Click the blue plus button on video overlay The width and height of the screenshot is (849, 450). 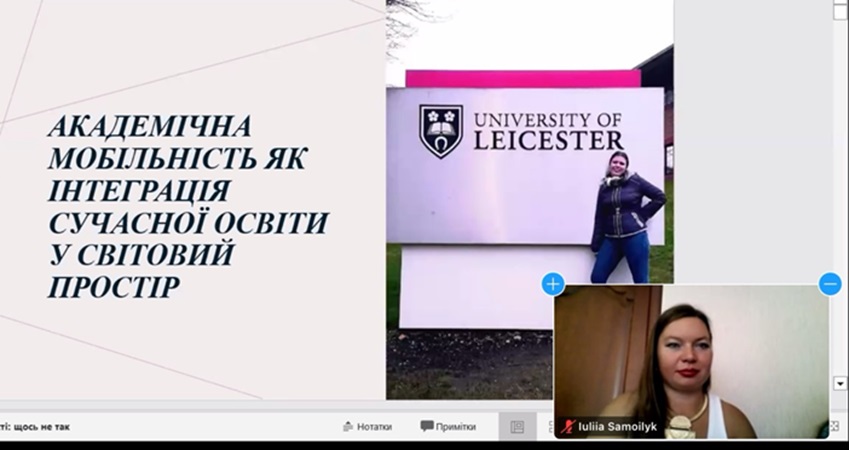(553, 284)
